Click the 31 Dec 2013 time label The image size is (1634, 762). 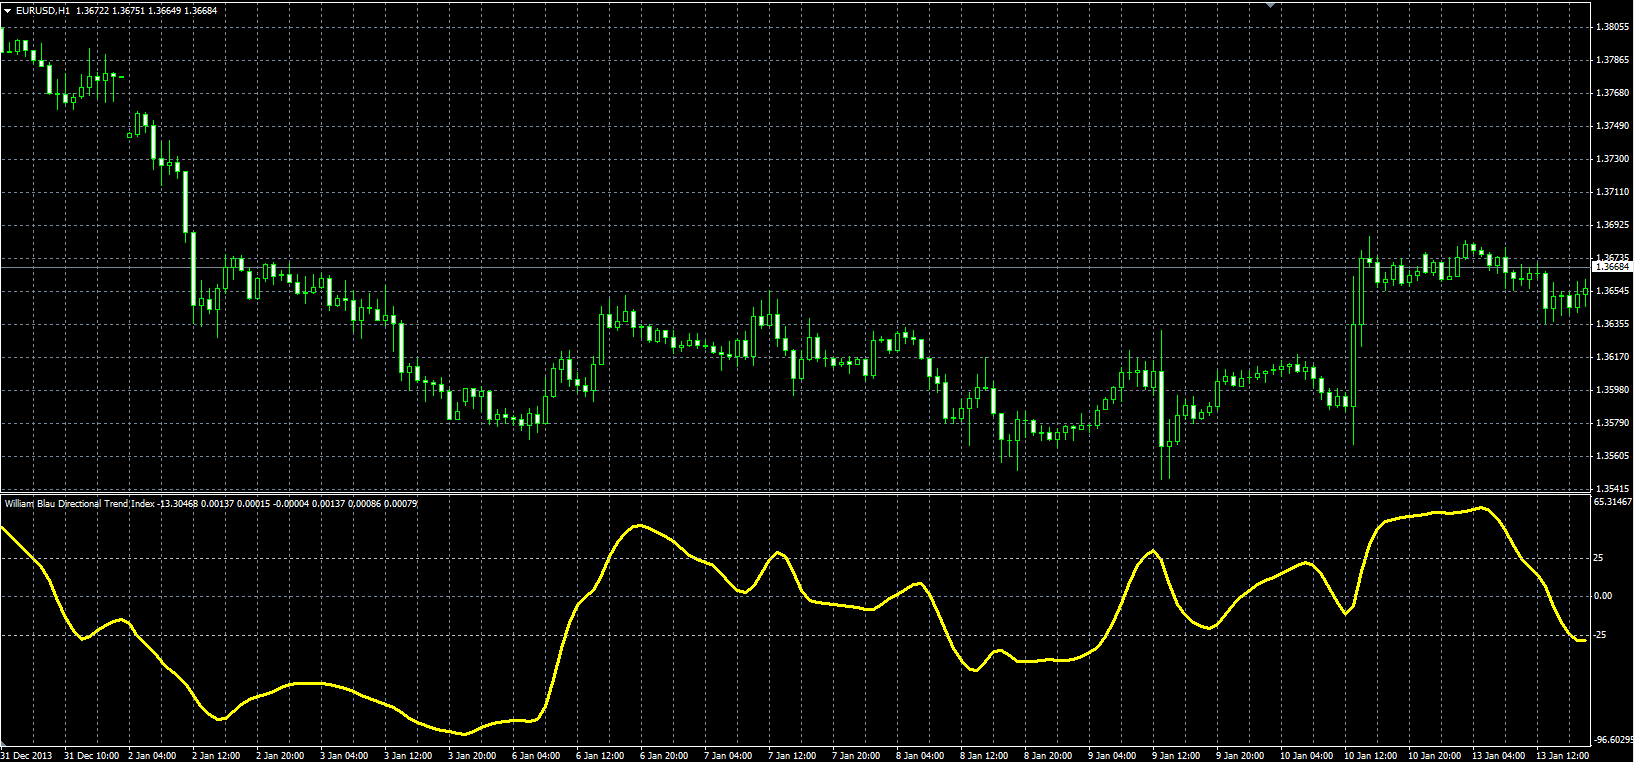click(27, 756)
